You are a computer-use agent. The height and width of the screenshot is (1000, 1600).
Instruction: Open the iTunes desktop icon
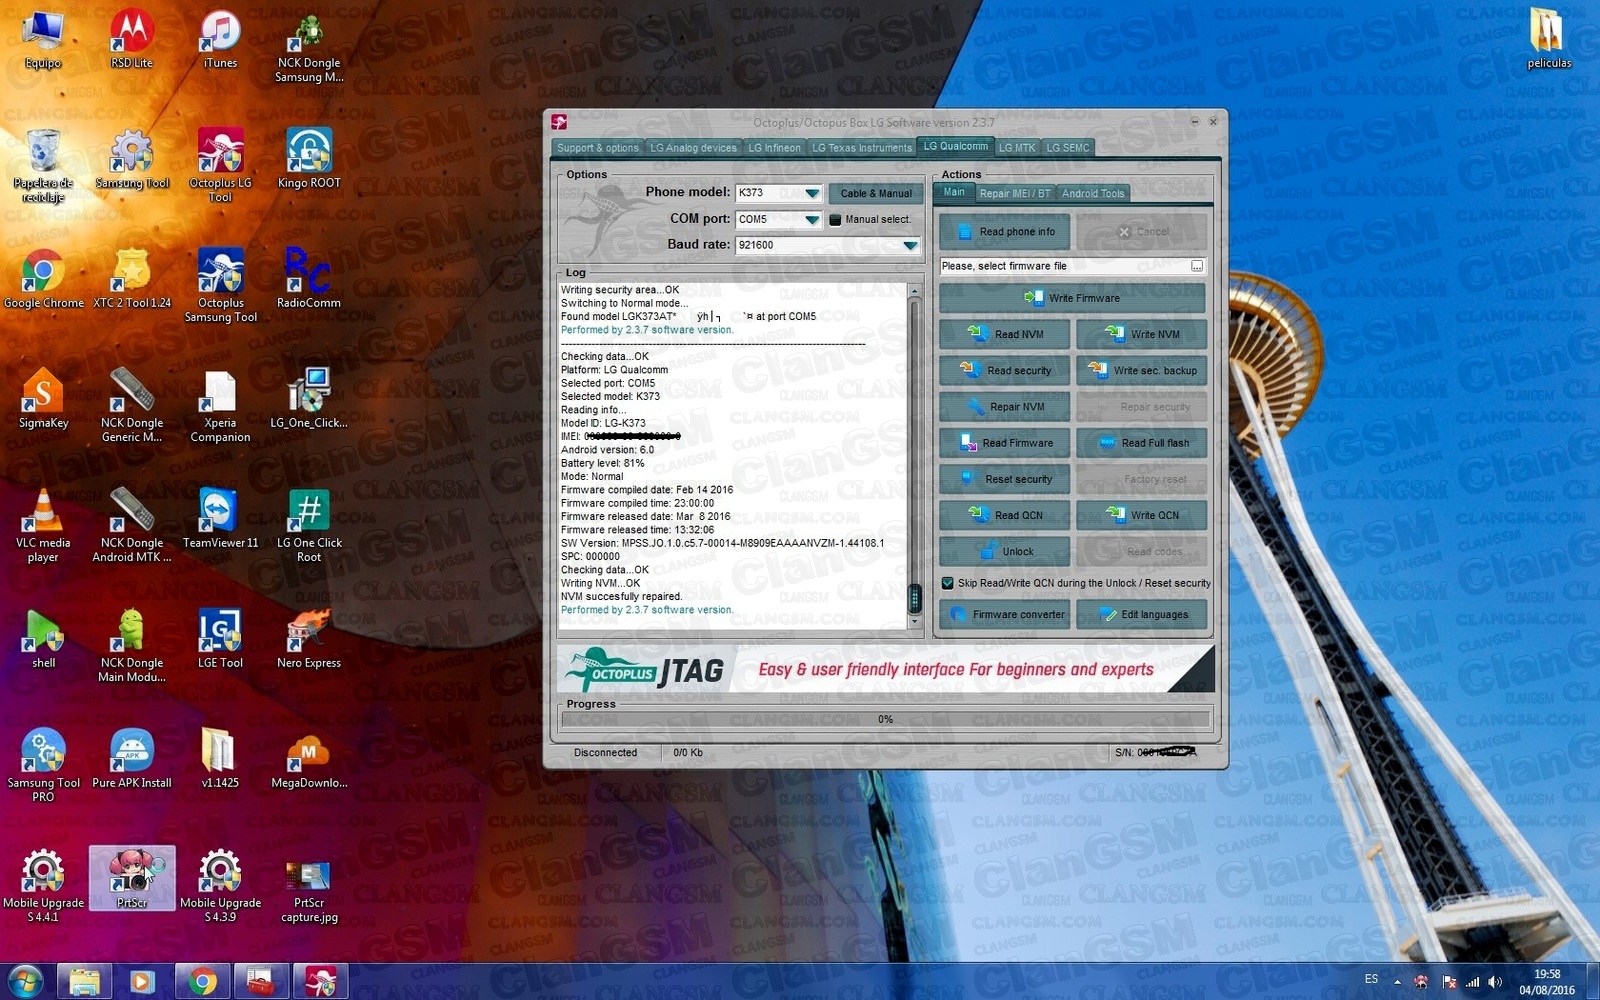[220, 40]
